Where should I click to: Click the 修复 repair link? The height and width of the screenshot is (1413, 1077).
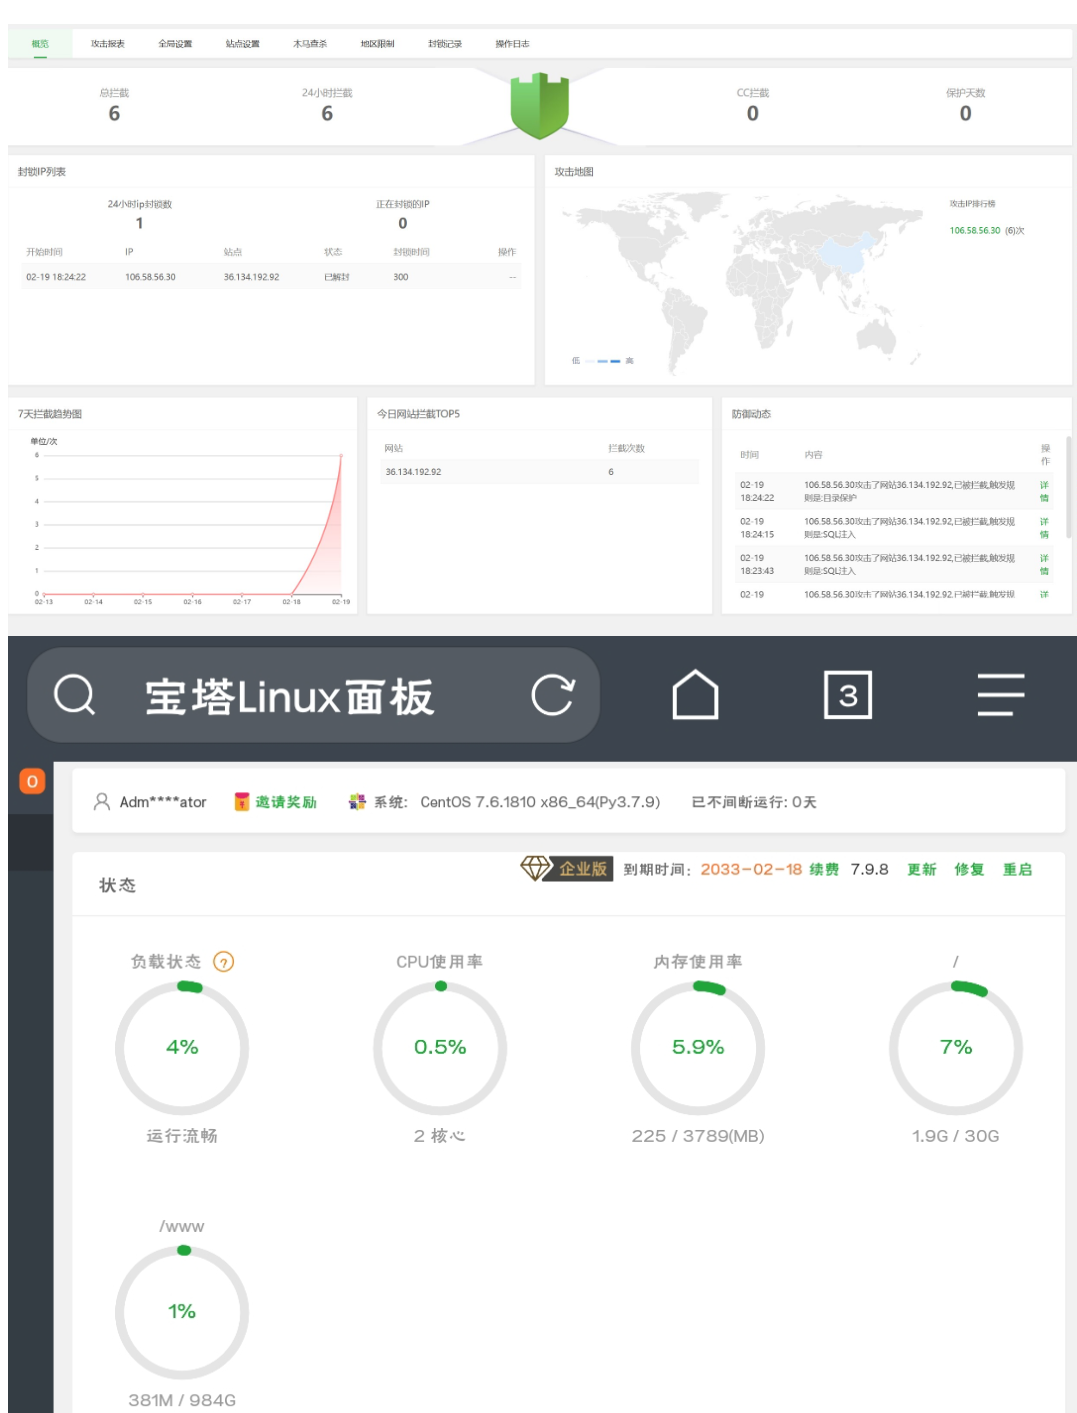(969, 870)
